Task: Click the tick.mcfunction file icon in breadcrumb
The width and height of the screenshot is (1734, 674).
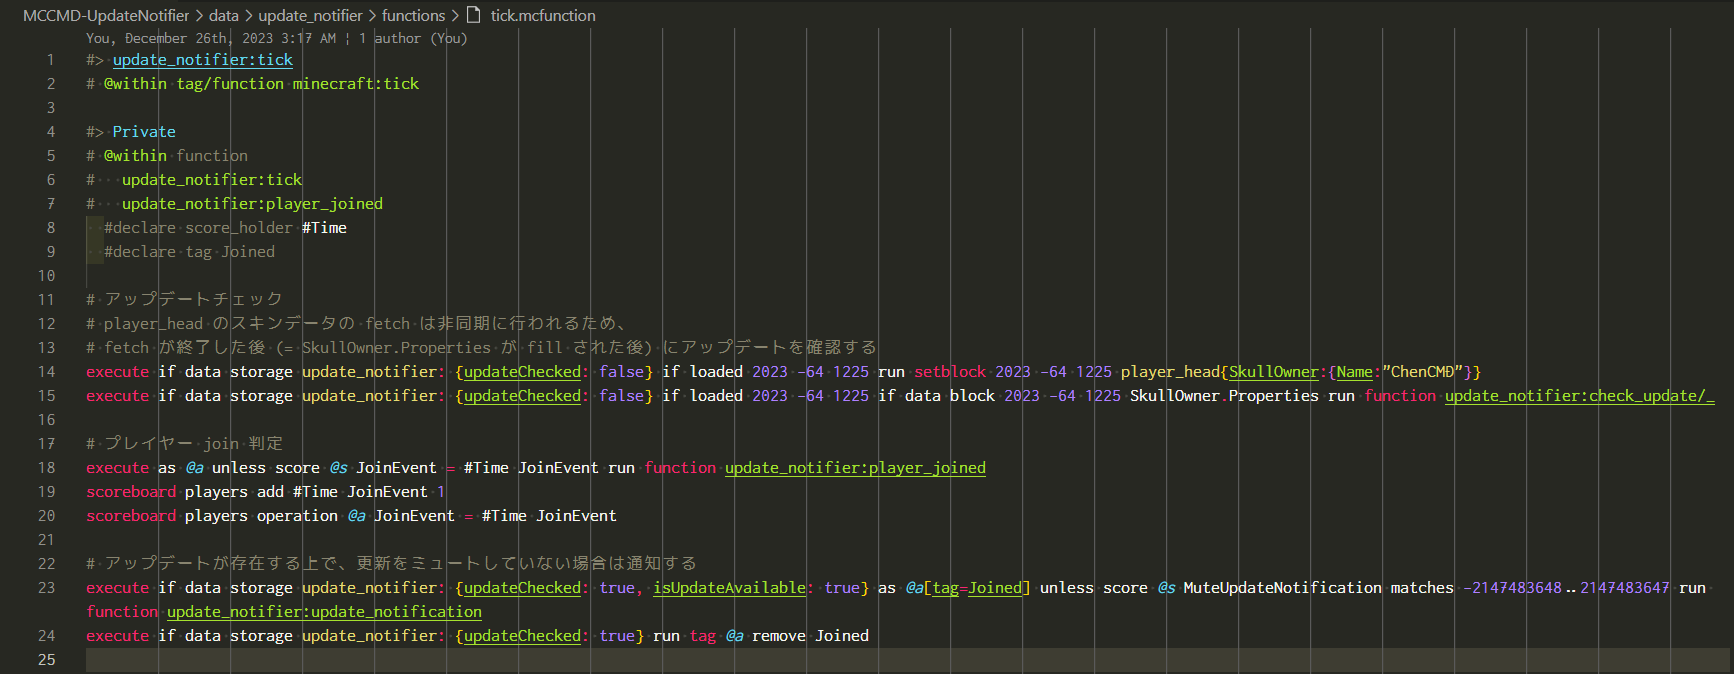Action: 474,15
